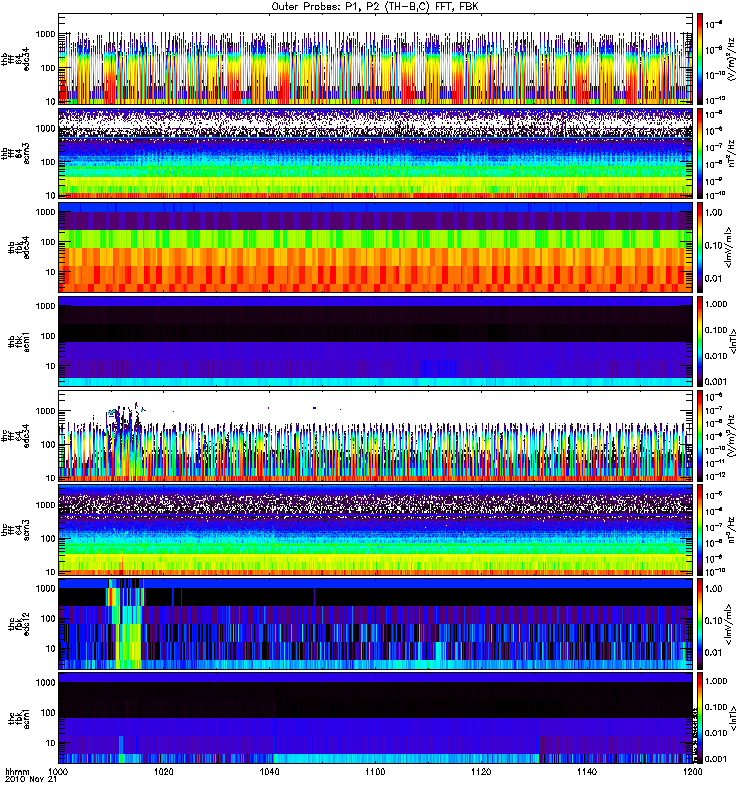Click the '0.10' value on thc fbk edc12 color bar
This screenshot has height=800, width=750.
pyautogui.click(x=713, y=620)
